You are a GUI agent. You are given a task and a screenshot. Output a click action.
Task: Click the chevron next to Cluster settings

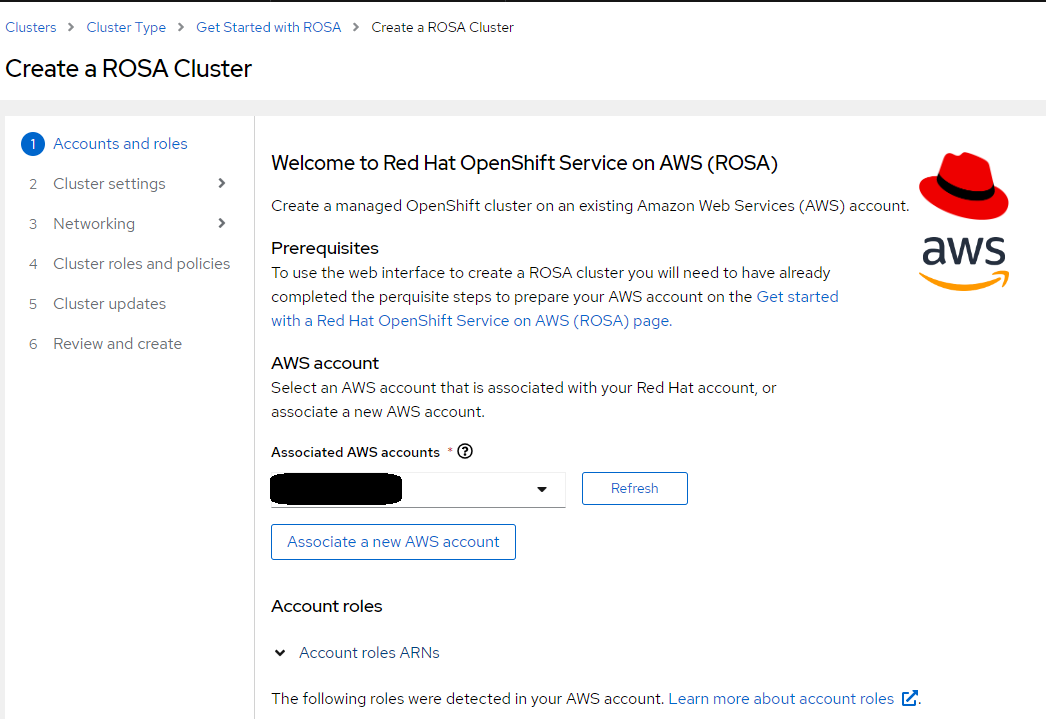tap(224, 183)
